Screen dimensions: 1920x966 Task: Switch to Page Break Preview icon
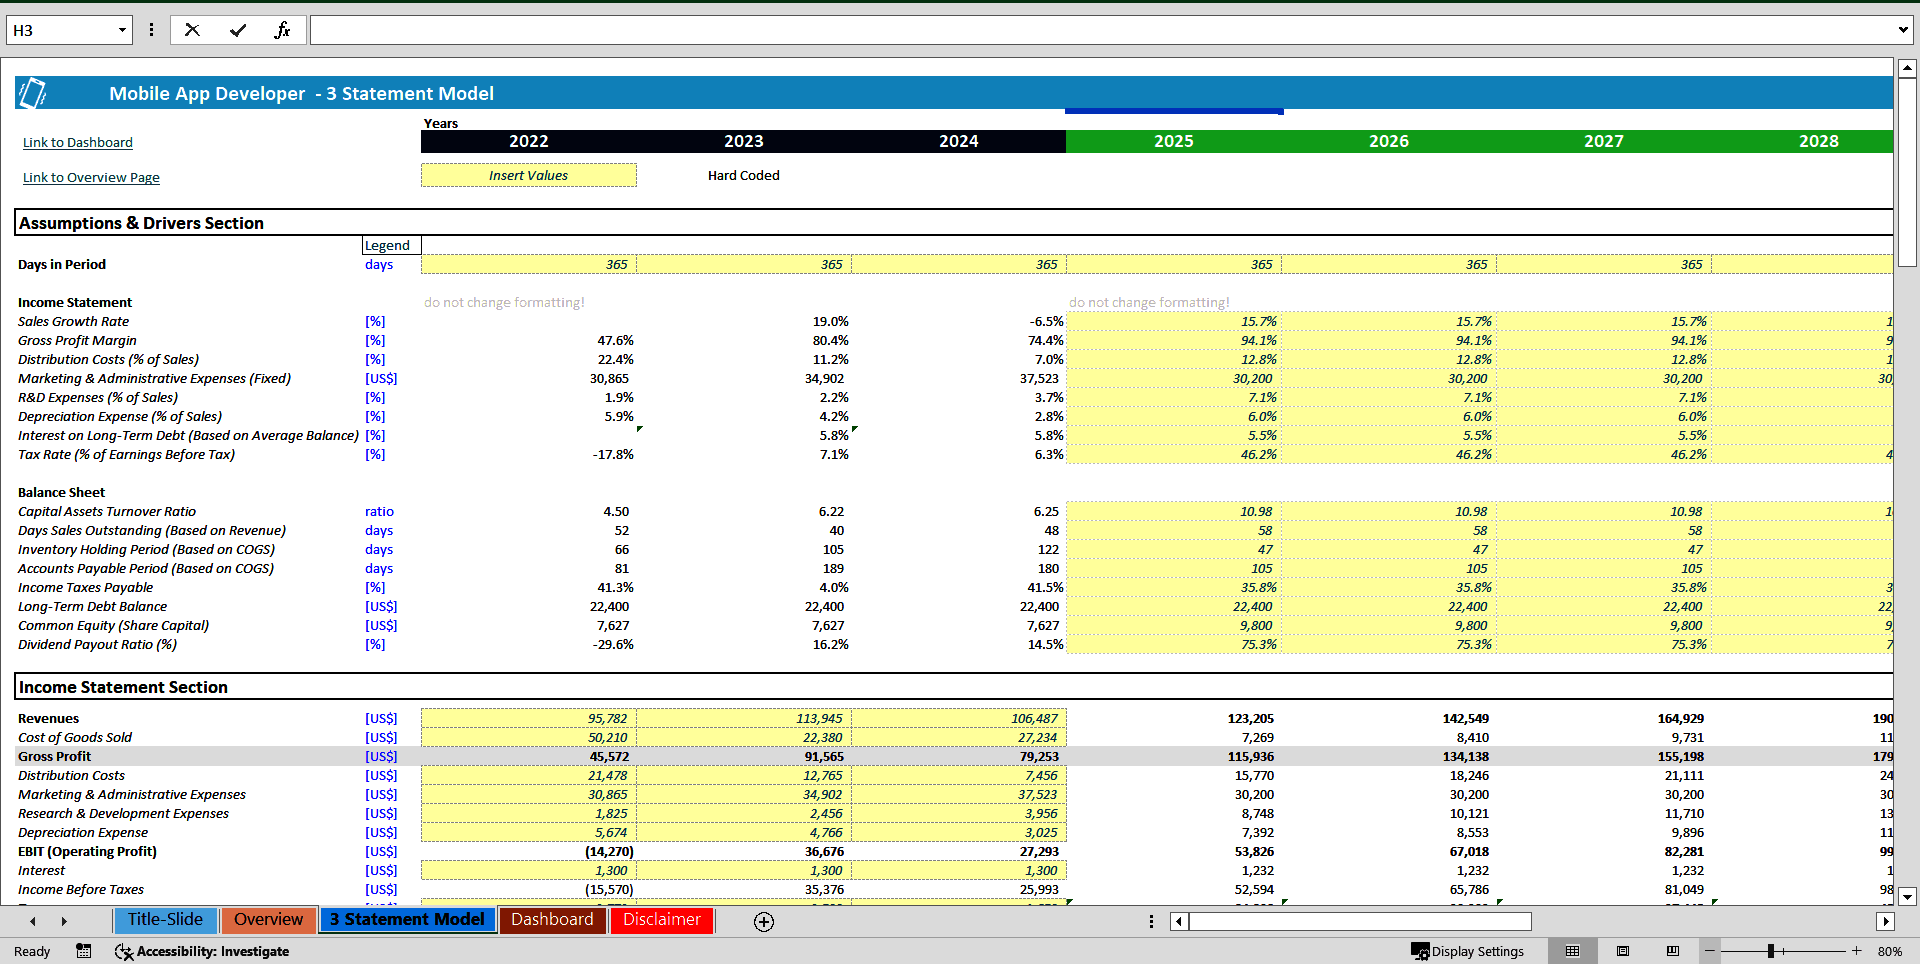click(1673, 951)
